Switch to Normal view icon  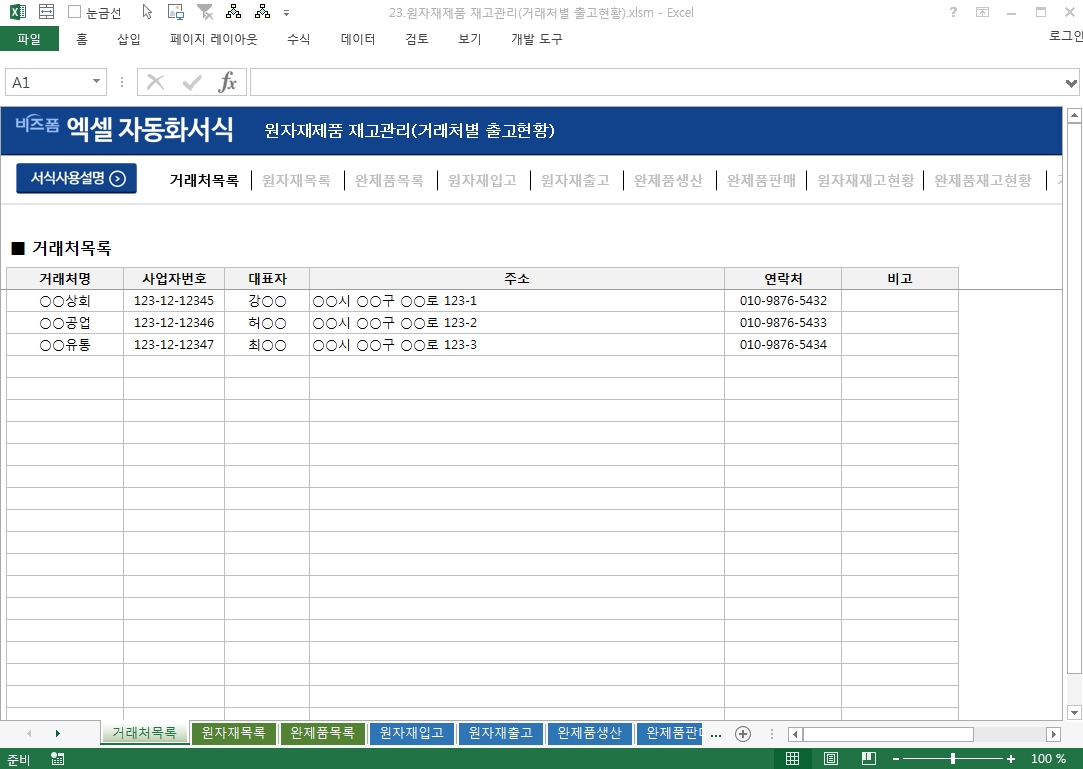click(793, 759)
